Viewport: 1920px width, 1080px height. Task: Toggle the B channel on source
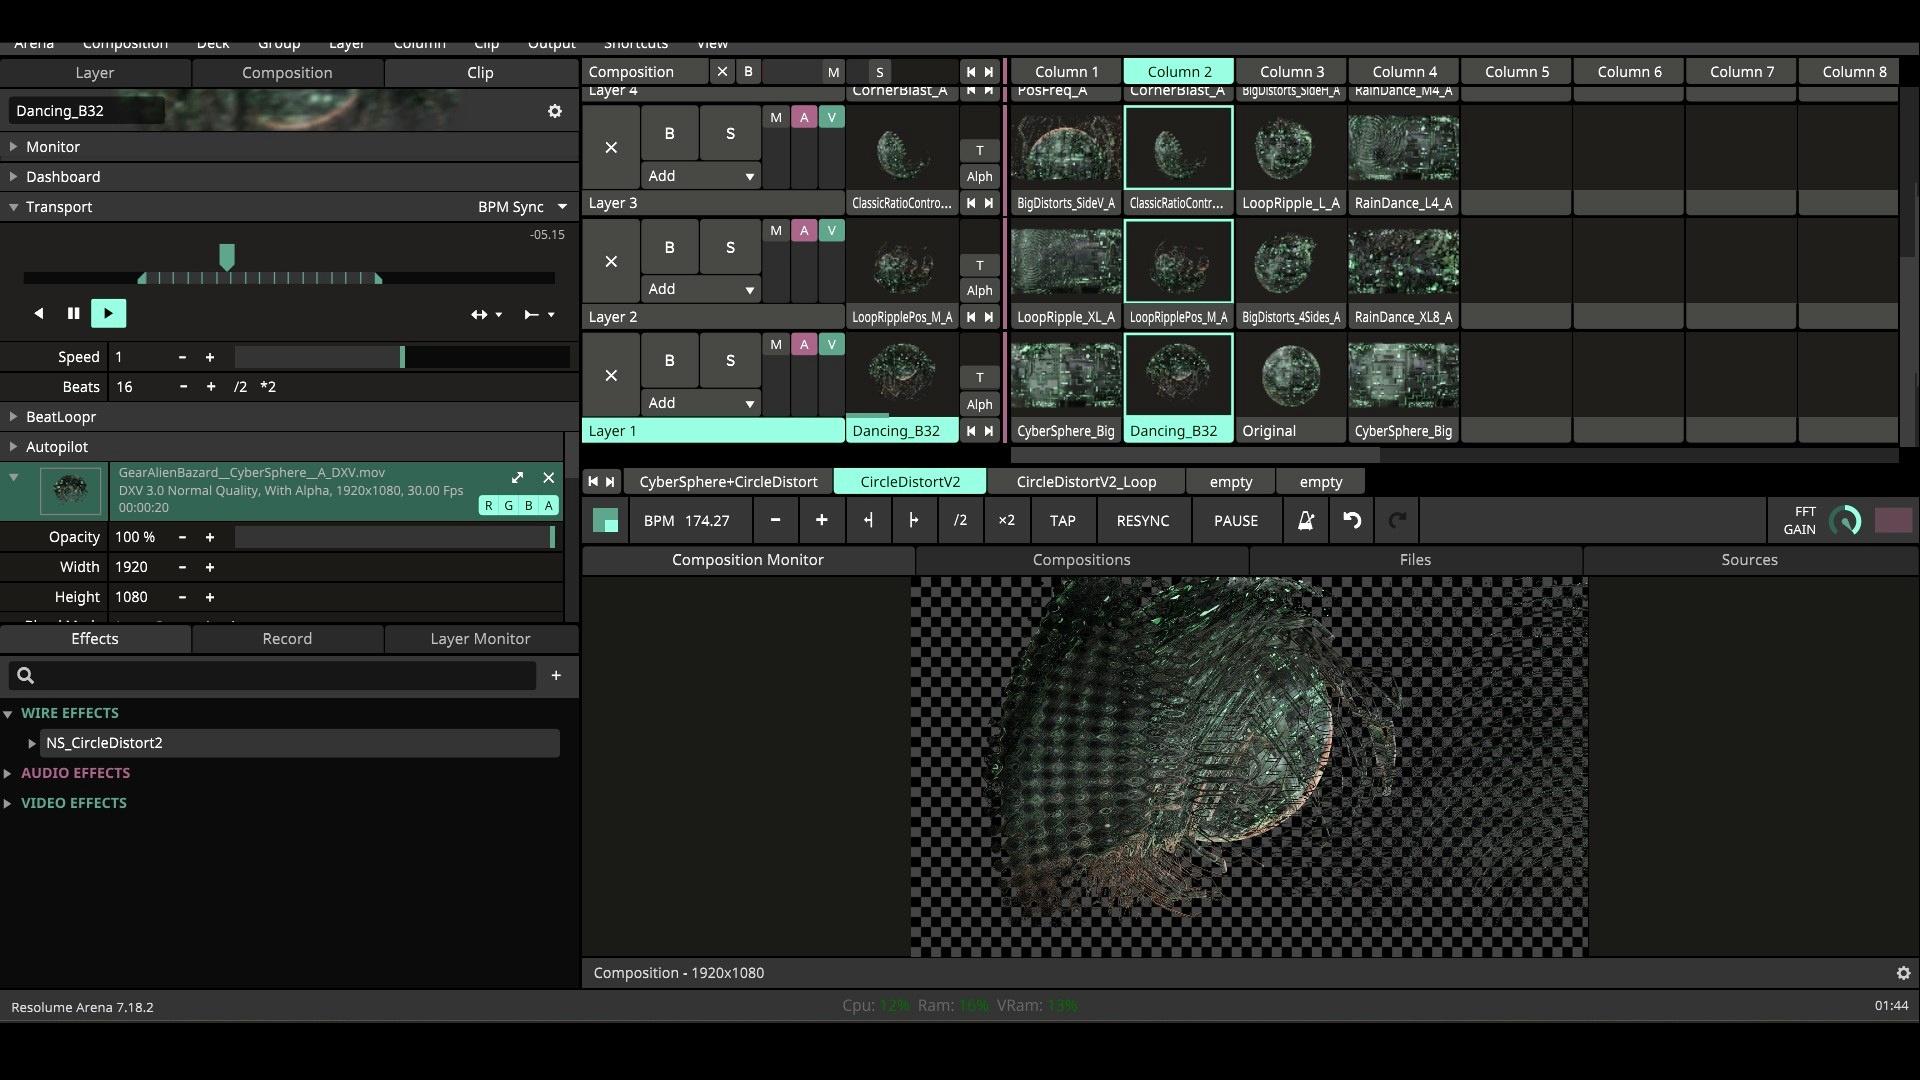[x=528, y=506]
